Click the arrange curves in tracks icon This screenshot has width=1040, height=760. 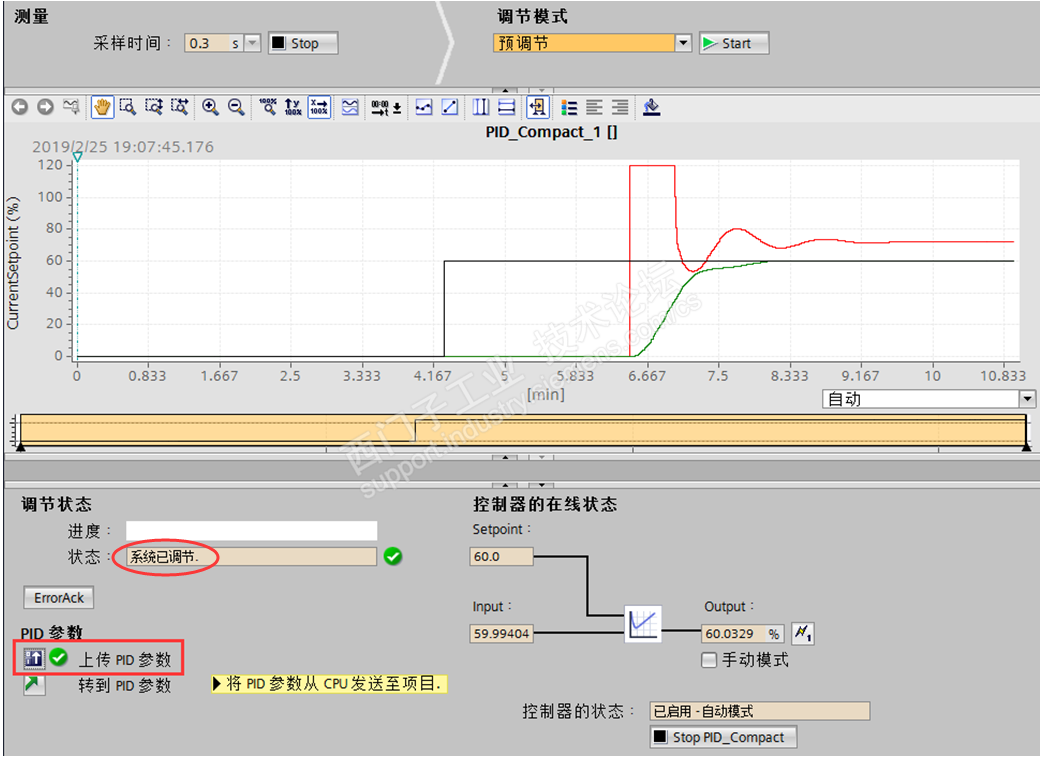(x=350, y=107)
